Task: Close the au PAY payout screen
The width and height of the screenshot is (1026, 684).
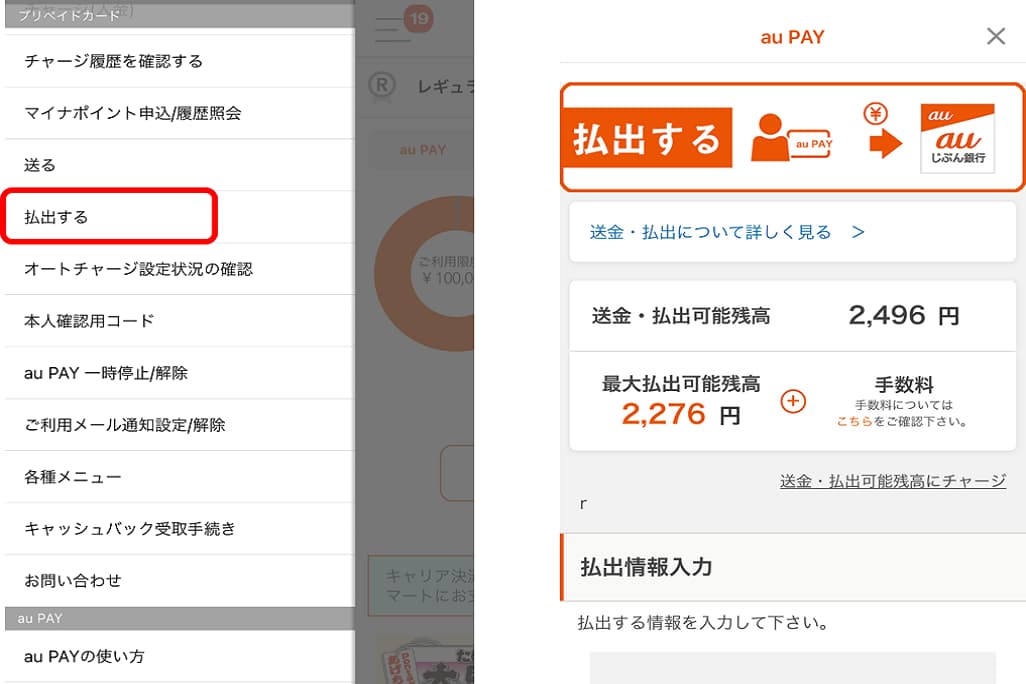Action: click(996, 36)
